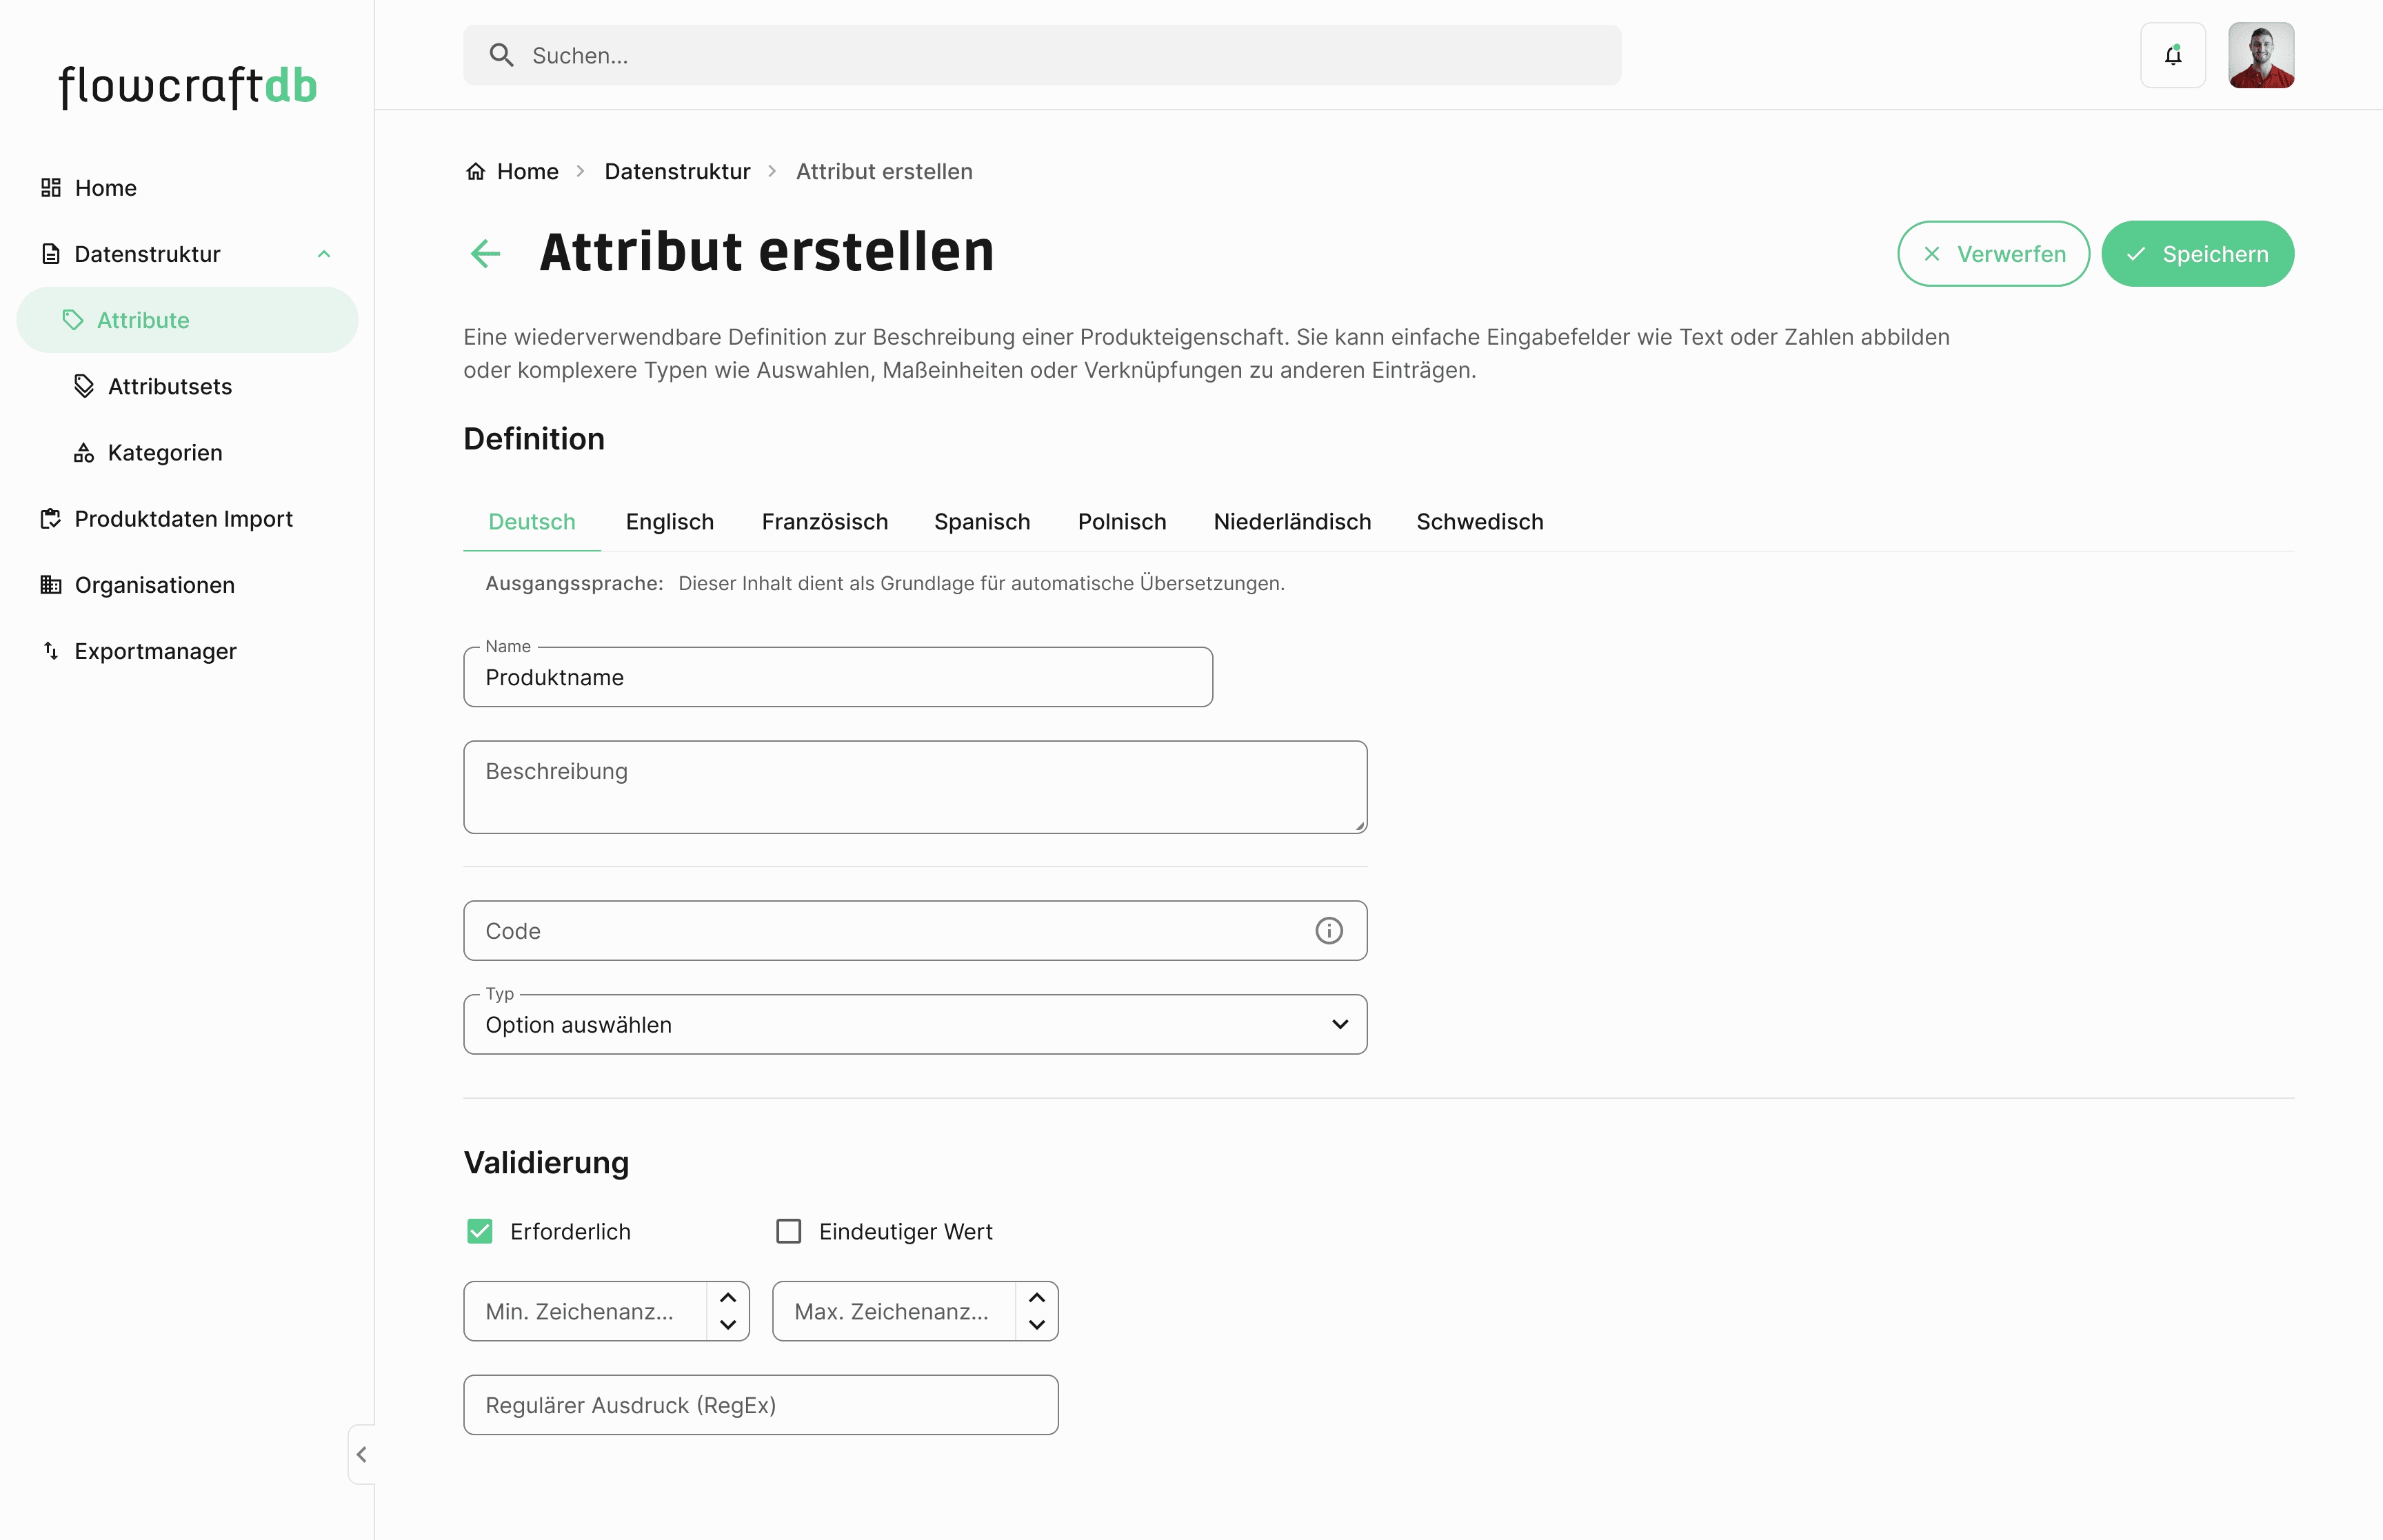Increase Min. Zeichenanzahl with up arrow
2383x1540 pixels.
(728, 1297)
